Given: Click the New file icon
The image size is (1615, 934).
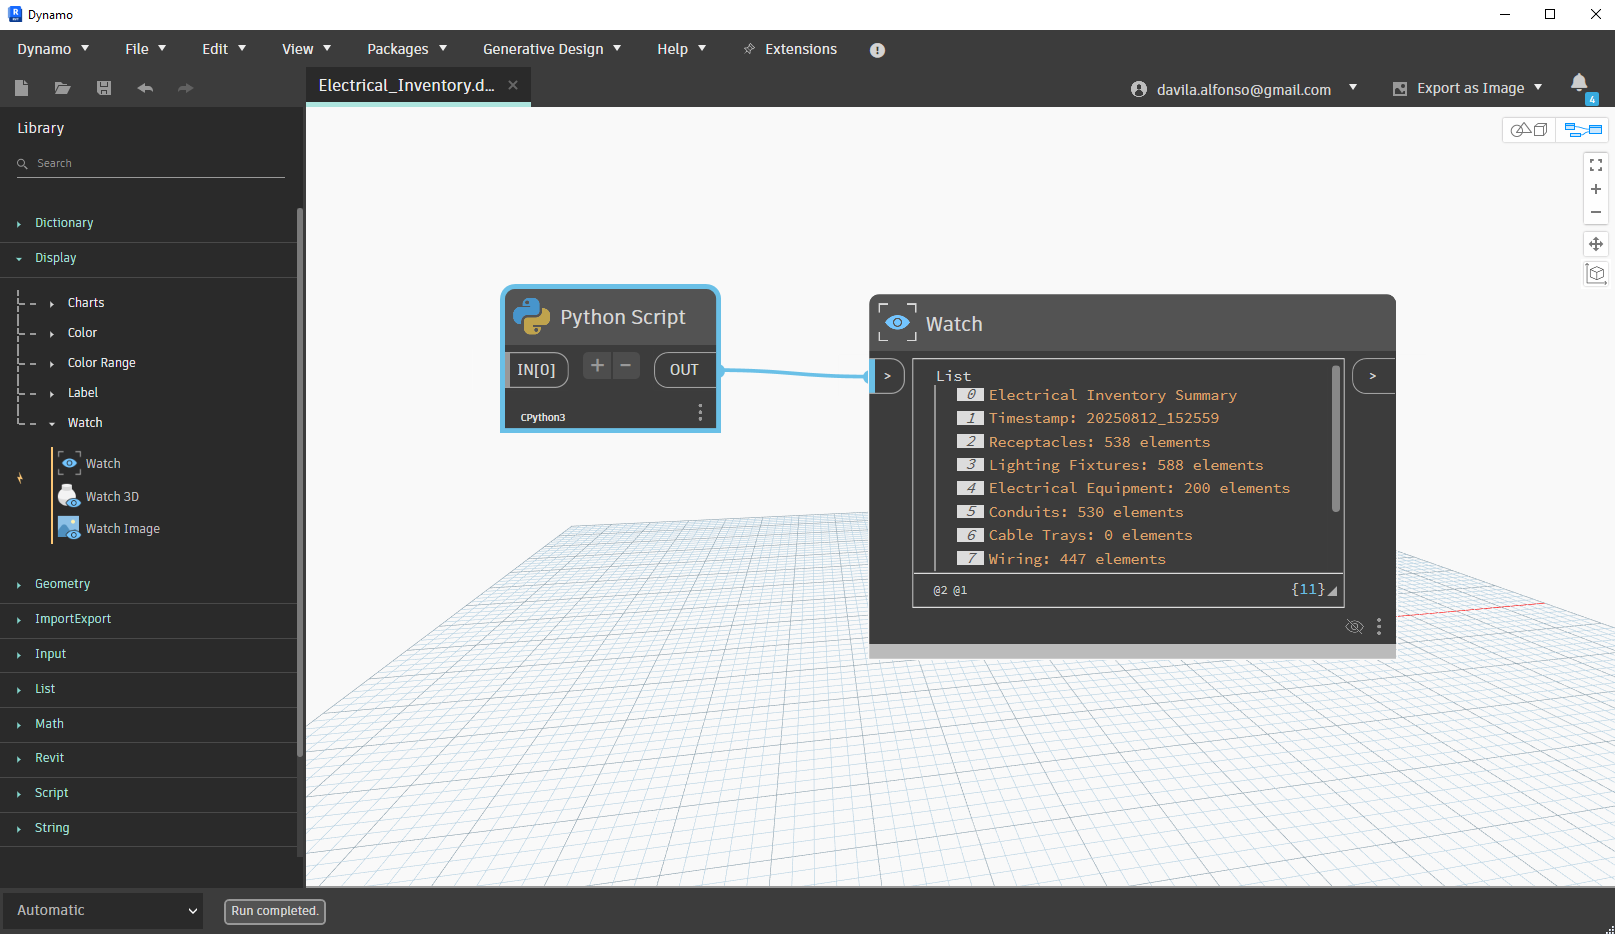Looking at the screenshot, I should point(21,88).
